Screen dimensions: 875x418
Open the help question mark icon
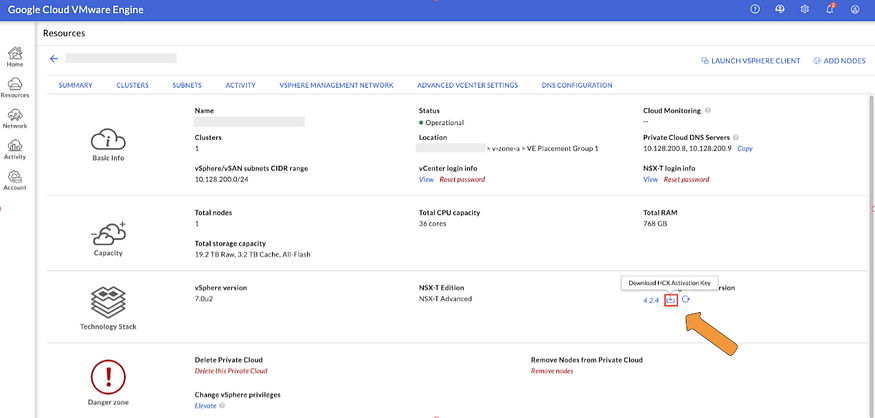pos(755,9)
